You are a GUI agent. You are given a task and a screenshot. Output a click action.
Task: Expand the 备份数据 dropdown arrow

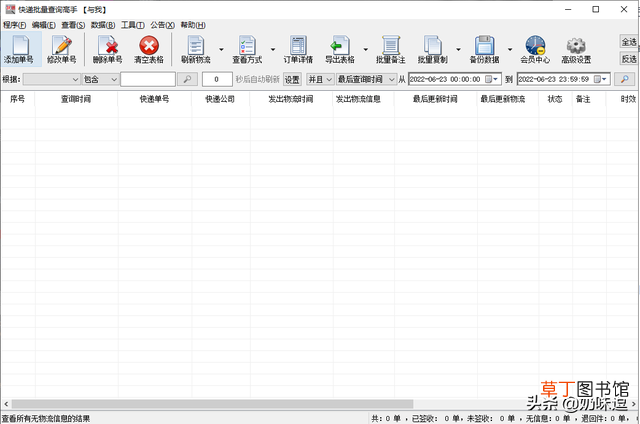tap(510, 49)
